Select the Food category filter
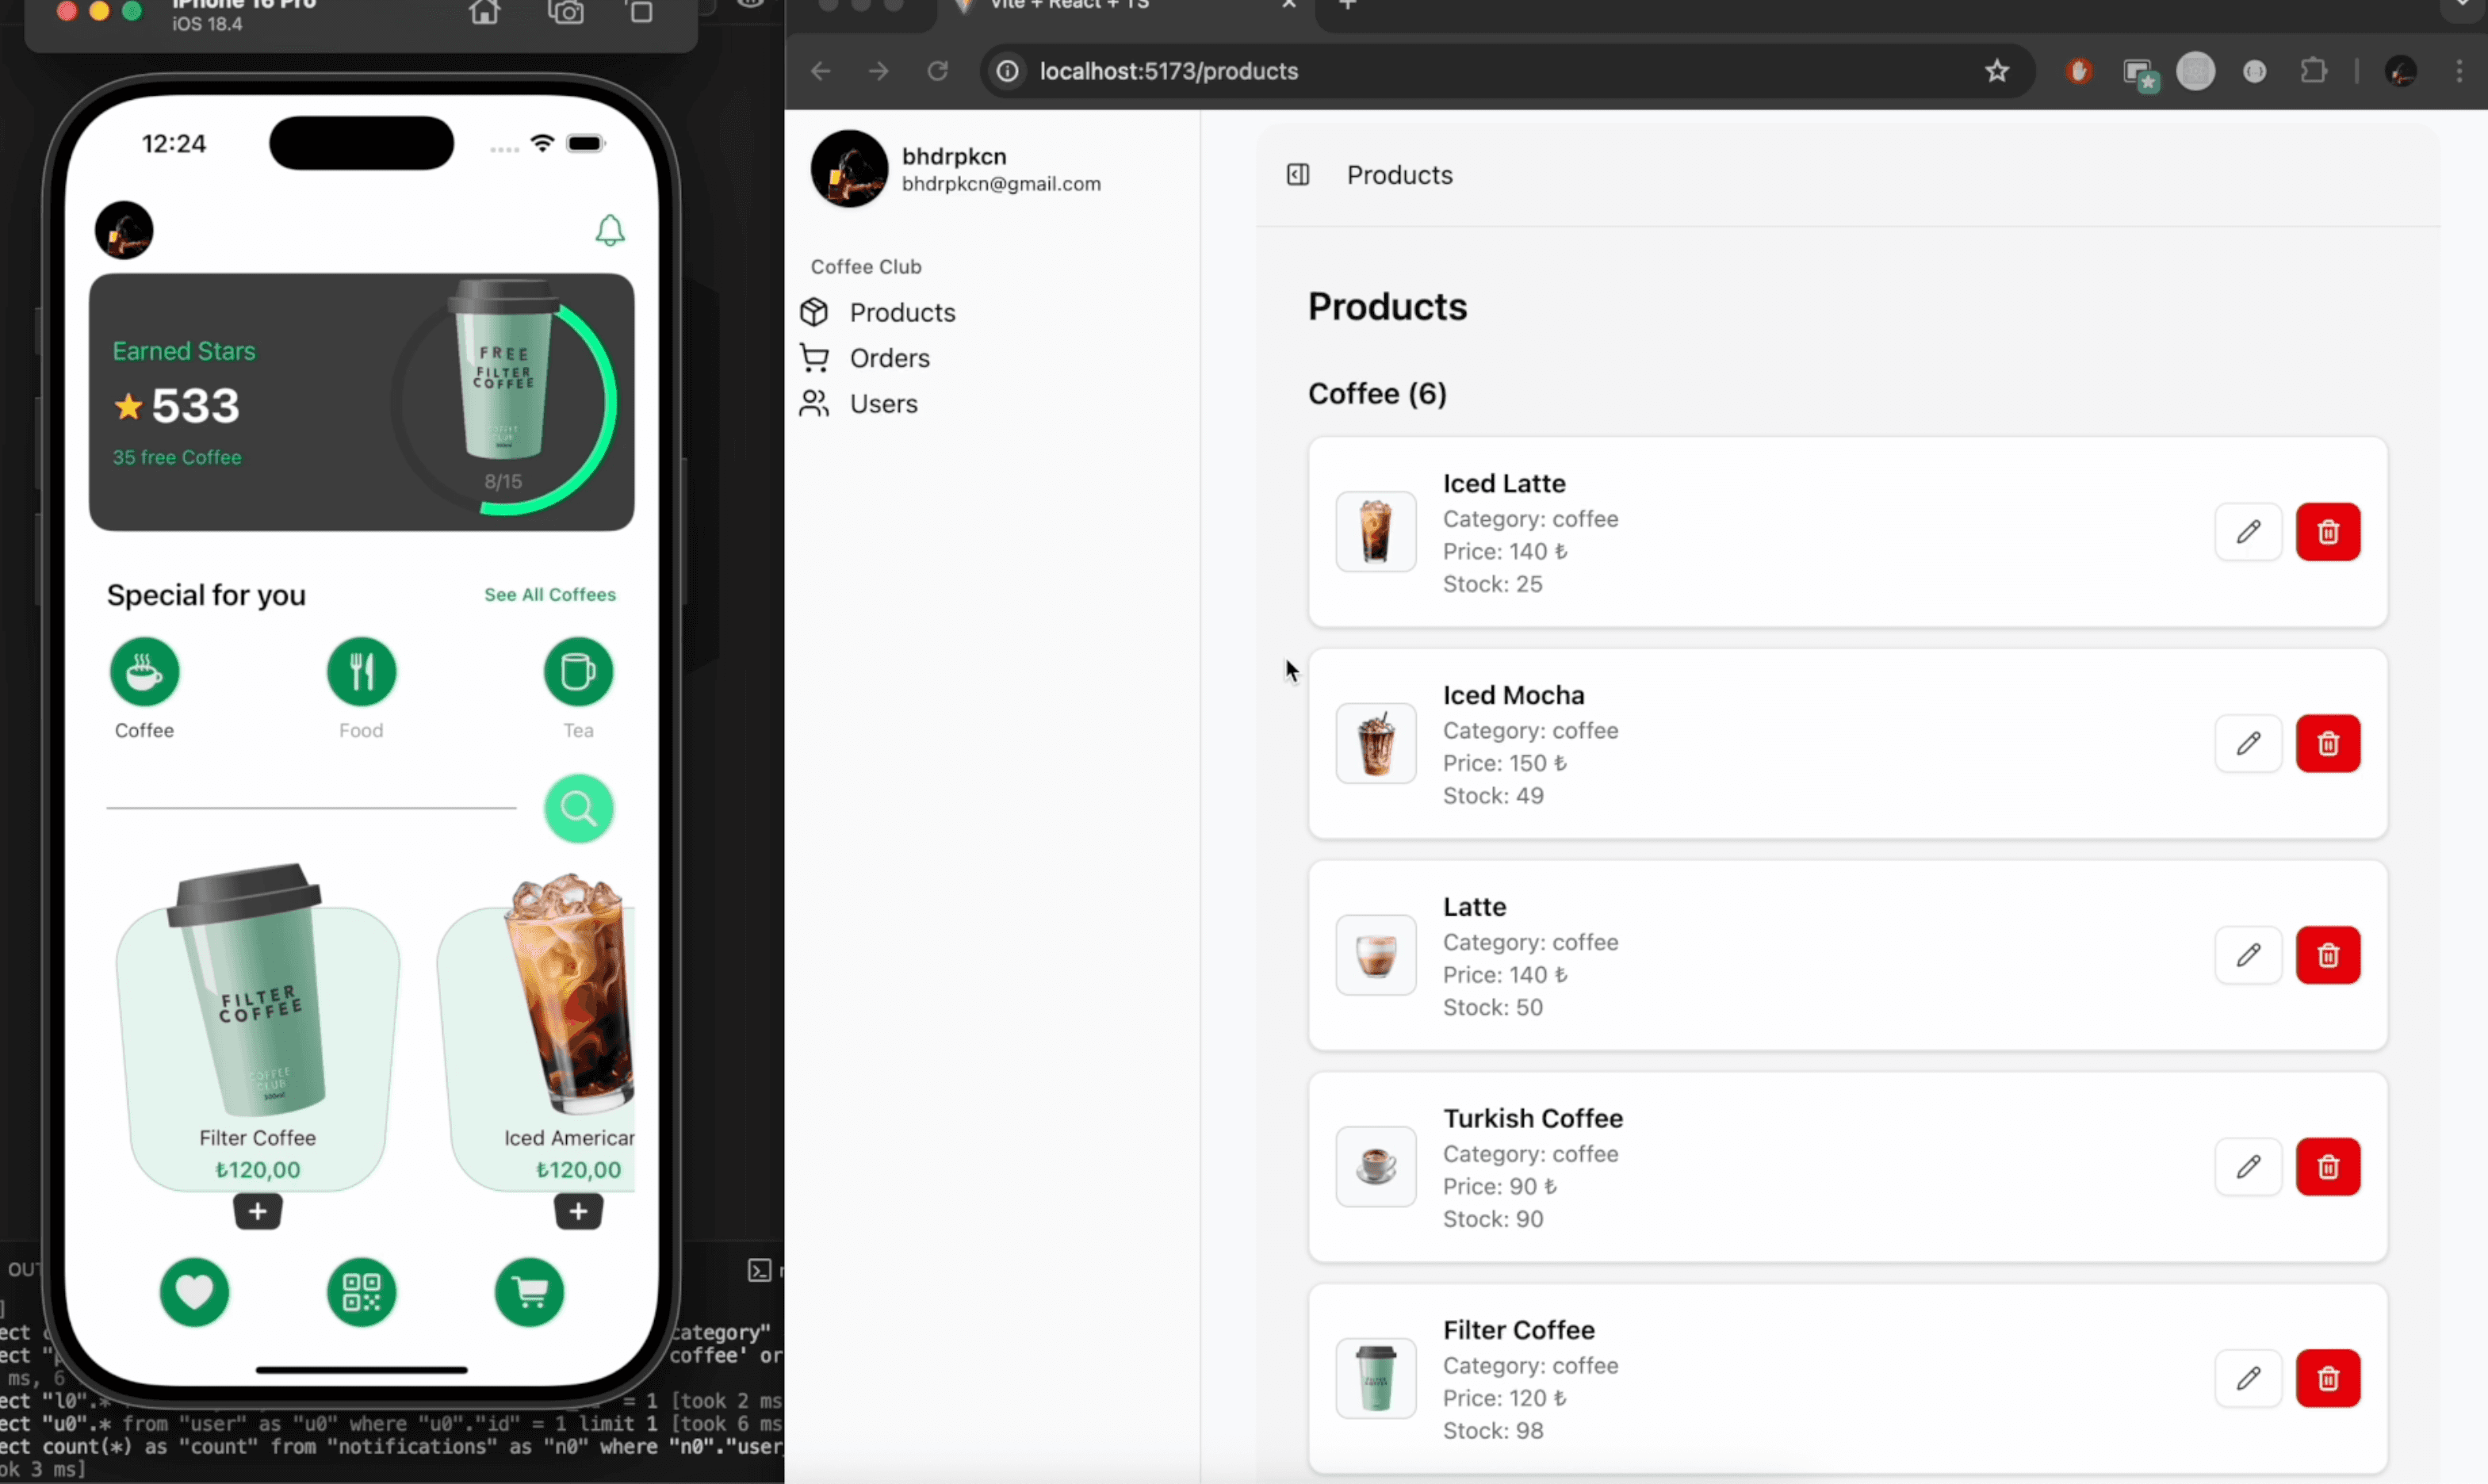This screenshot has width=2488, height=1484. [x=361, y=673]
